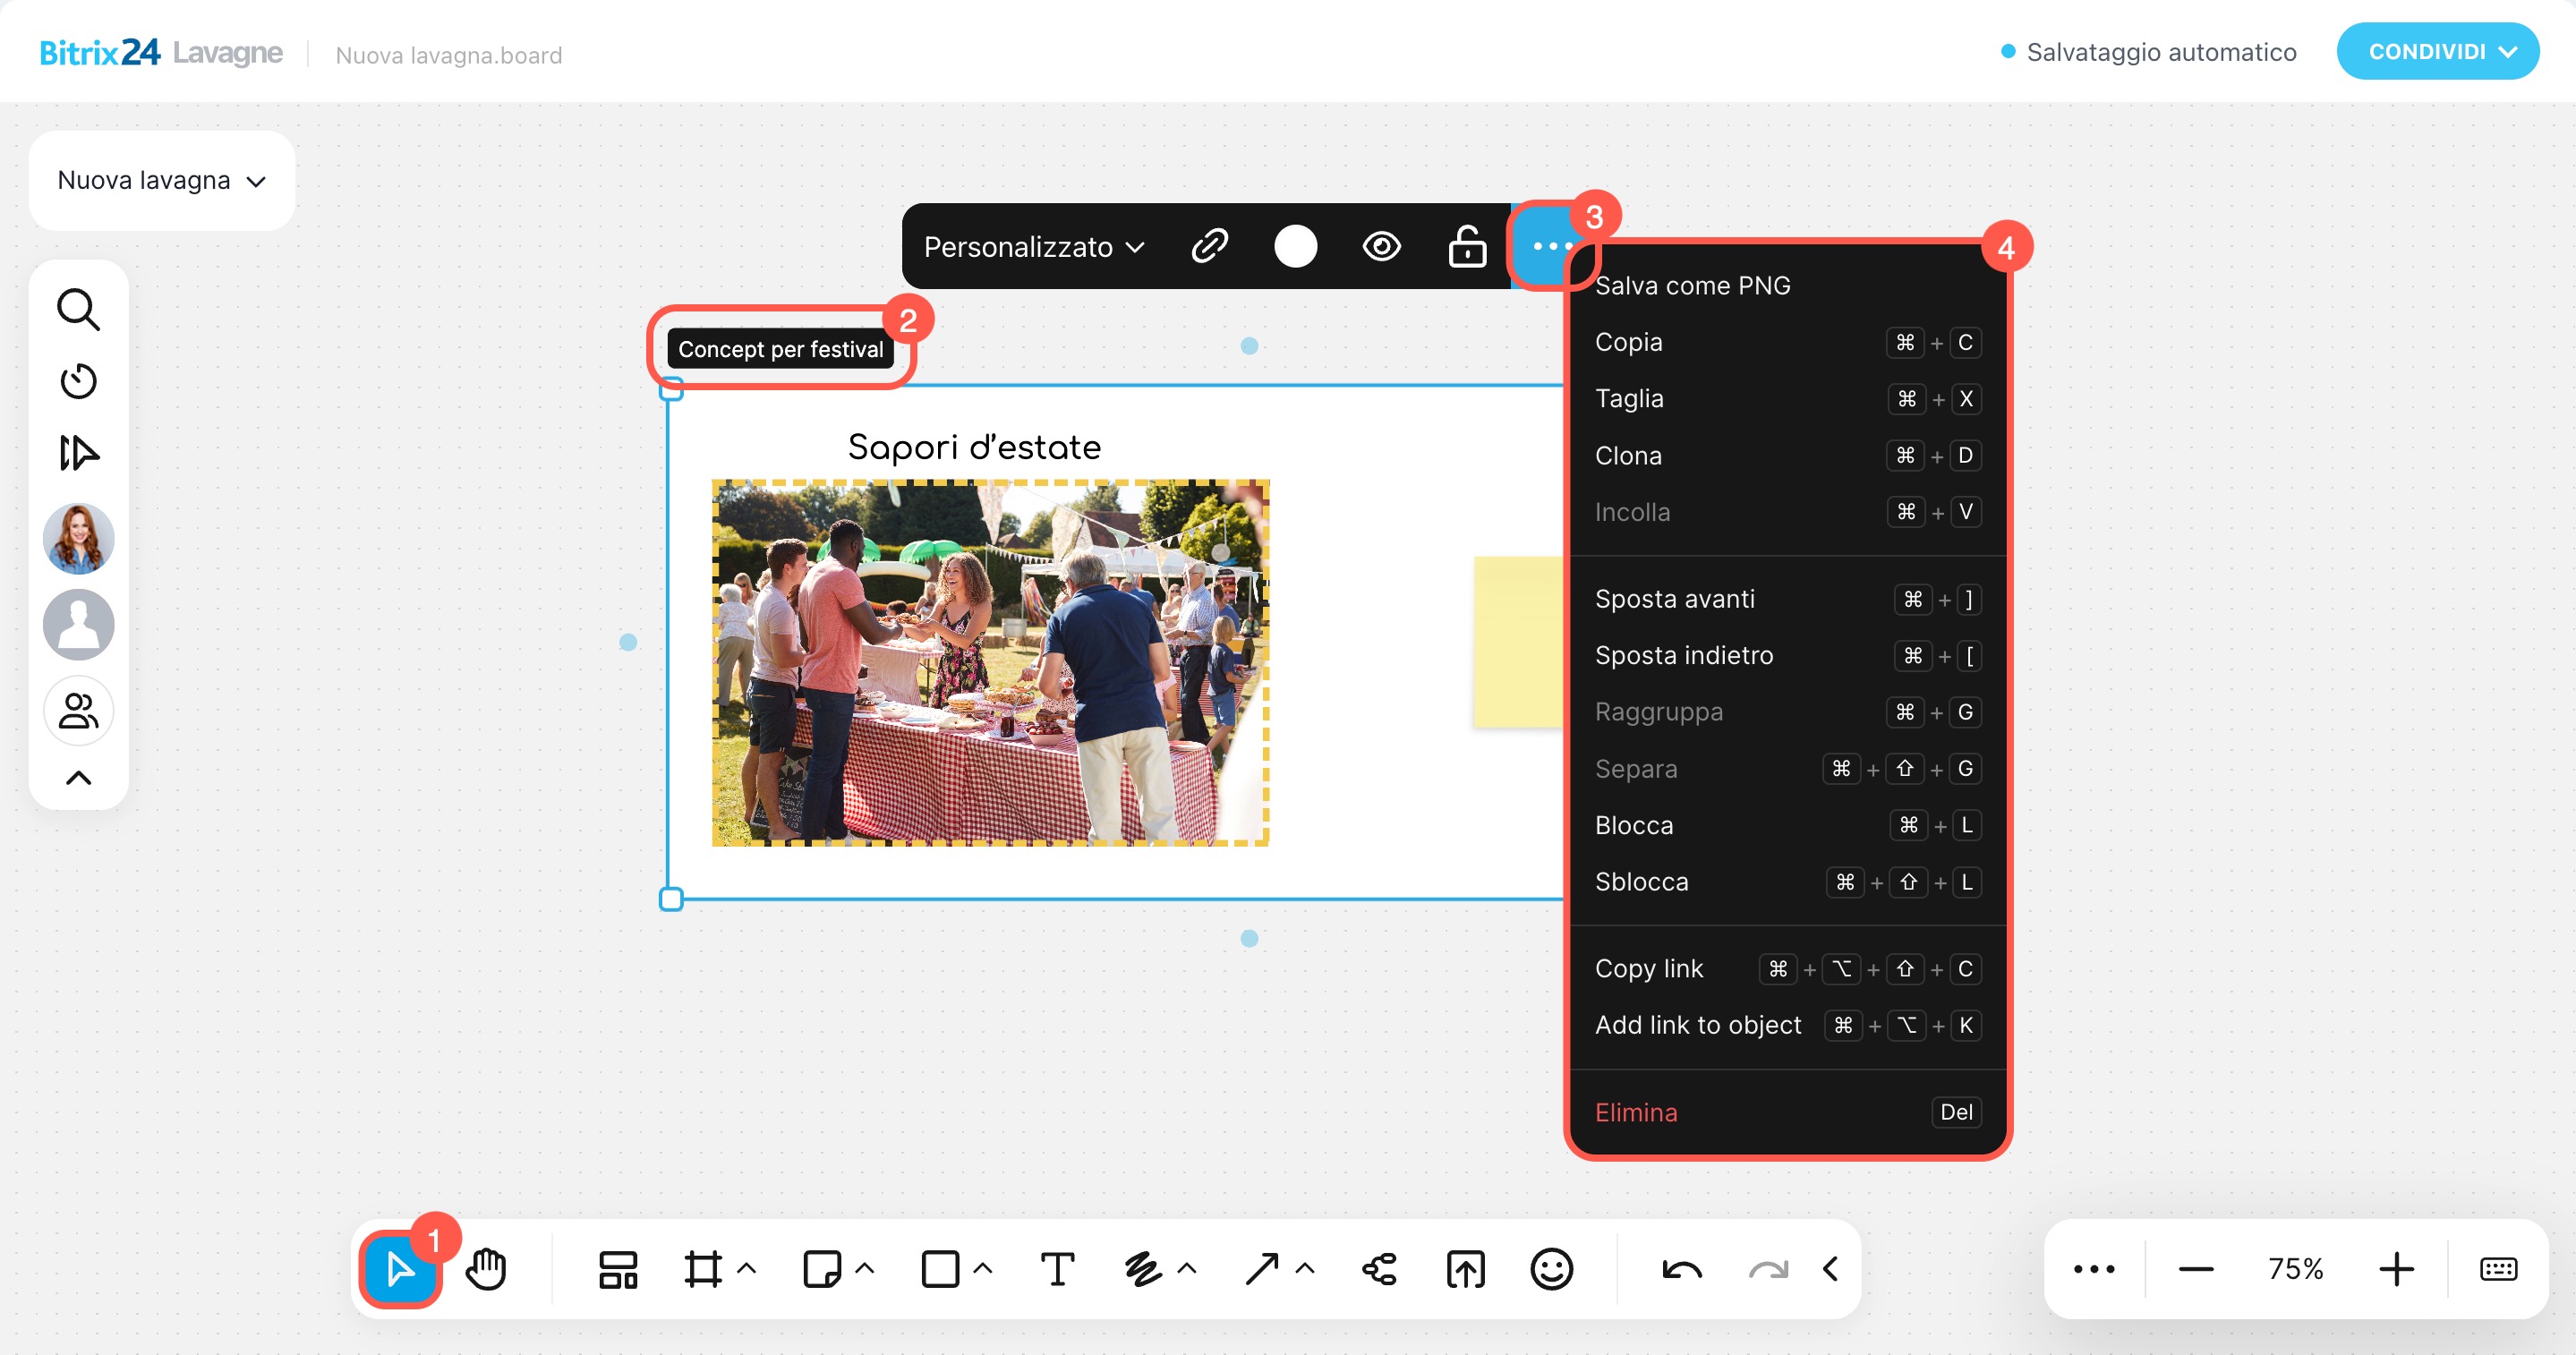
Task: Click the undo arrow
Action: pyautogui.click(x=1681, y=1269)
